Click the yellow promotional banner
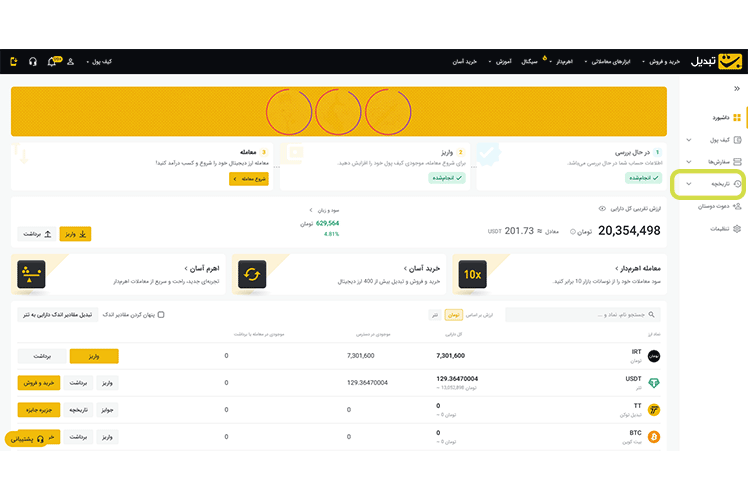Image resolution: width=748 pixels, height=500 pixels. click(338, 111)
